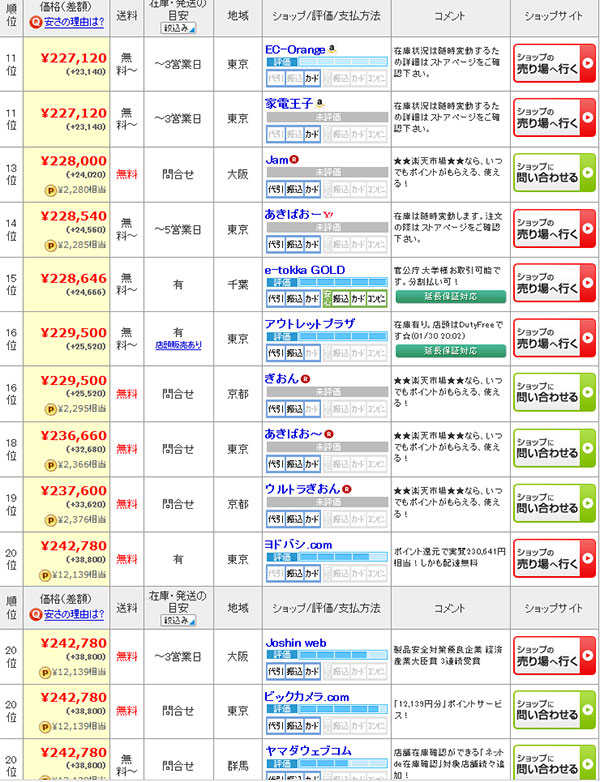The height and width of the screenshot is (782, 600).
Task: Go to EC-Orange's shop sales page button
Action: pyautogui.click(x=554, y=63)
